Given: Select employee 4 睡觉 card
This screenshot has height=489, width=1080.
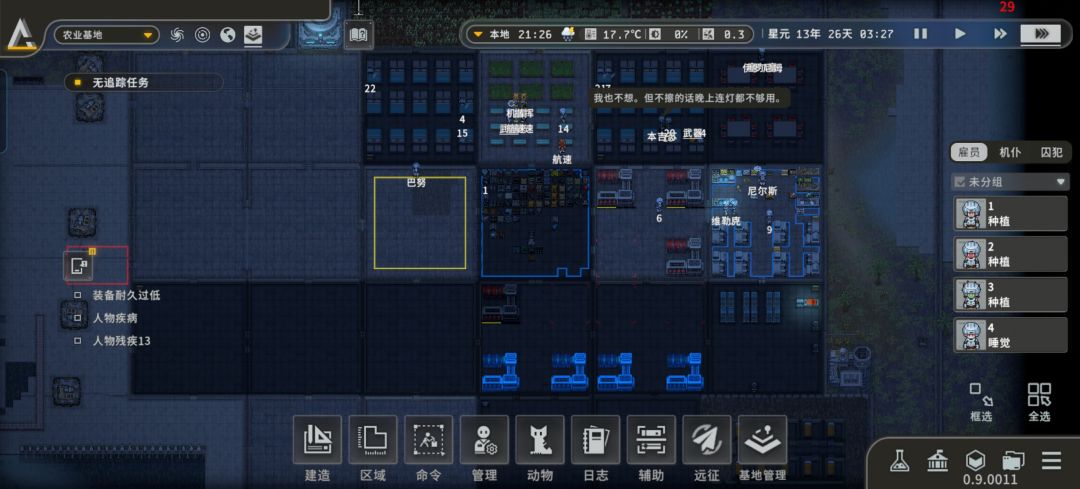Looking at the screenshot, I should [1010, 335].
